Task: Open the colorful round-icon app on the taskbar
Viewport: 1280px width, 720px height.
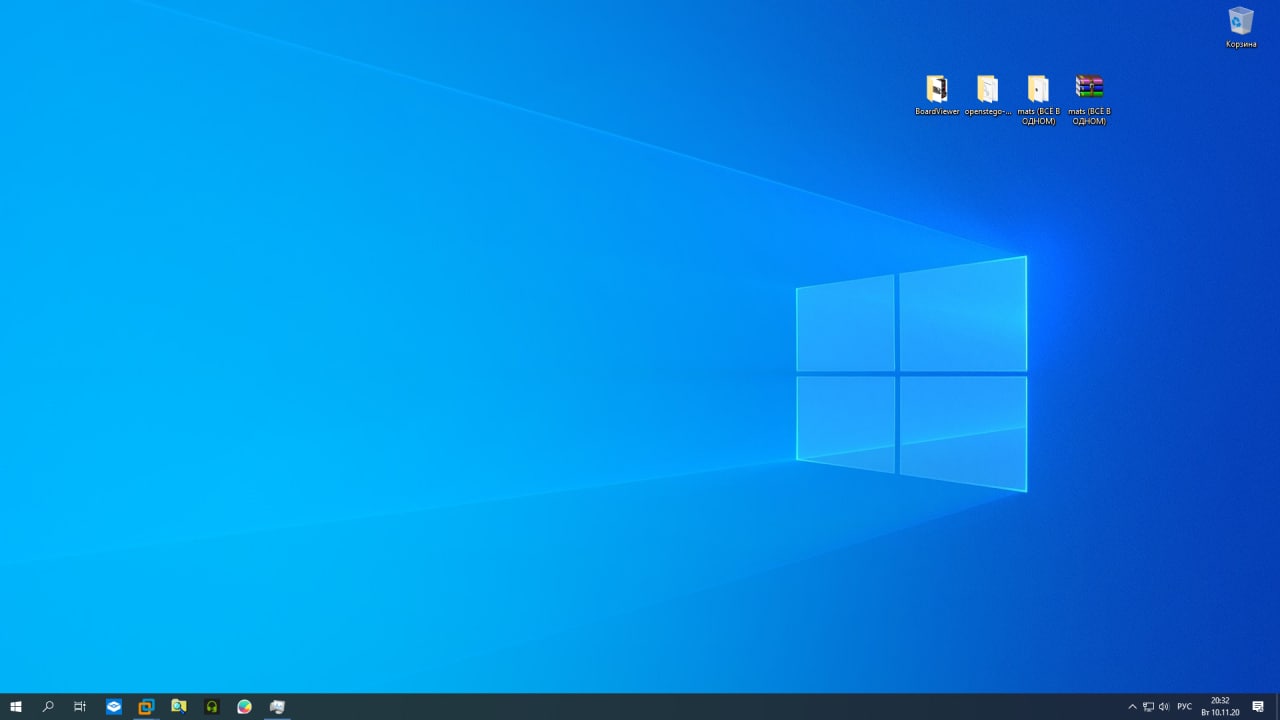Action: (x=244, y=707)
